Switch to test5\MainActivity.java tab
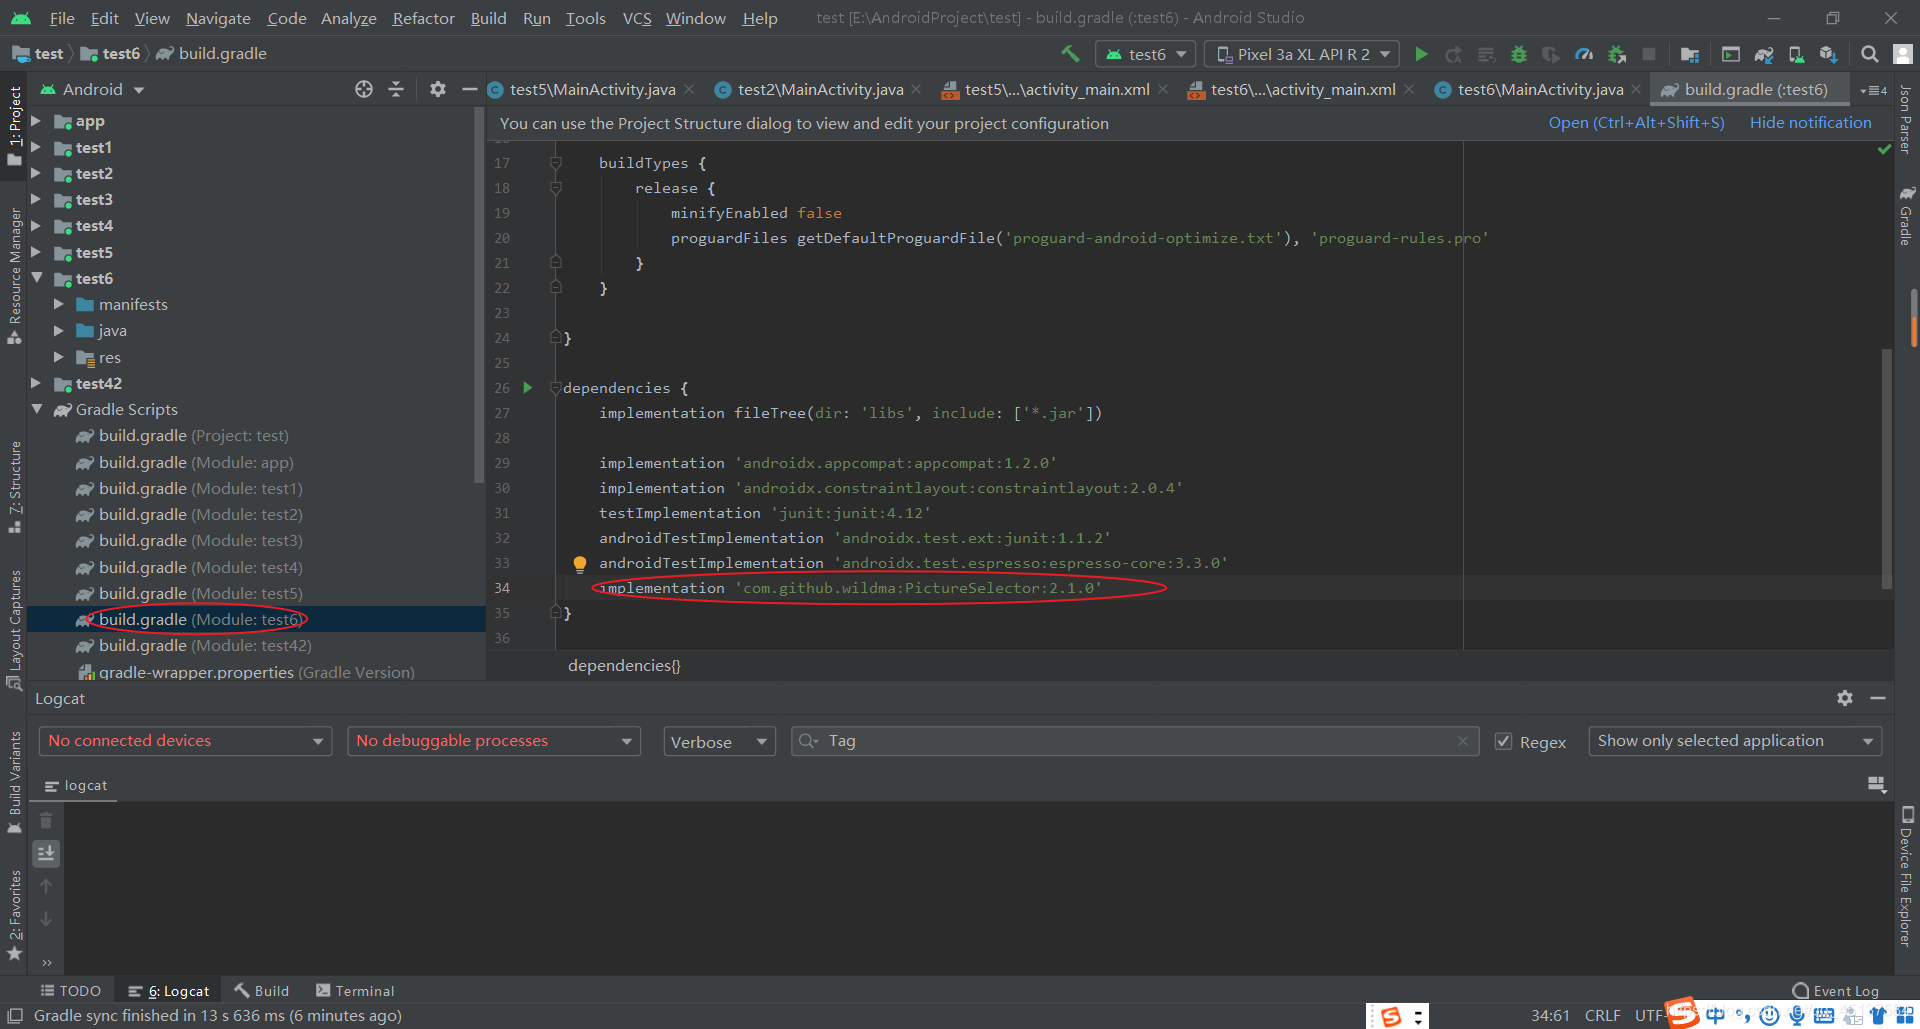 coord(592,89)
